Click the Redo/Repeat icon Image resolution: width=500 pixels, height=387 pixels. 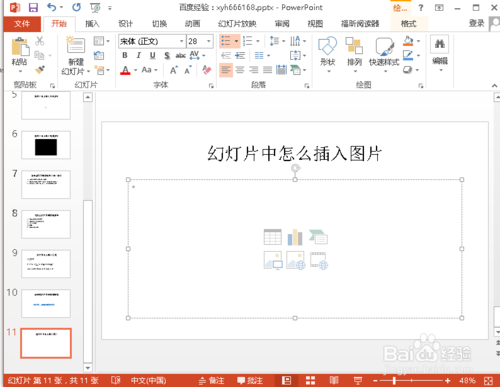[x=77, y=7]
